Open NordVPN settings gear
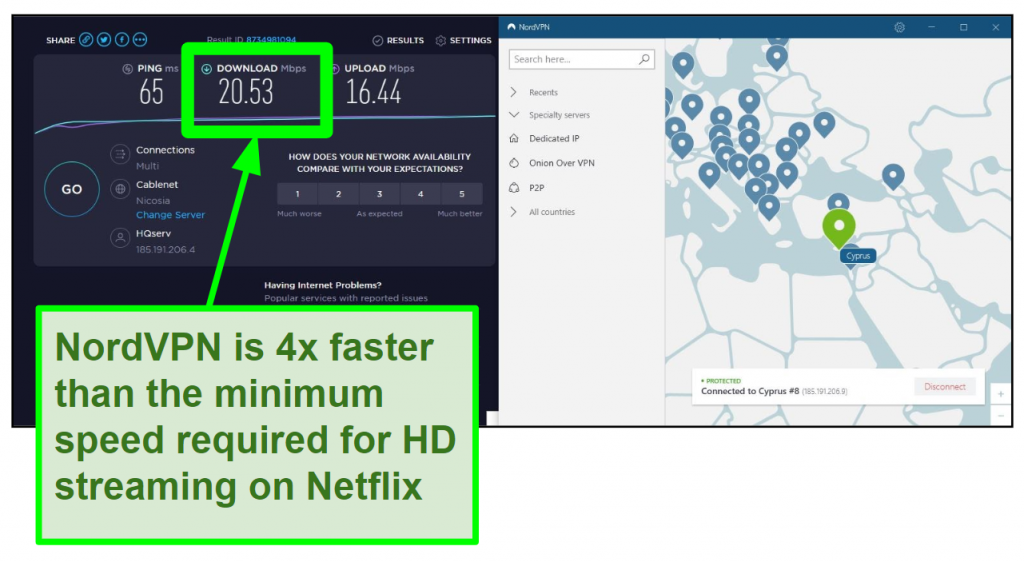This screenshot has width=1024, height=562. coord(899,27)
